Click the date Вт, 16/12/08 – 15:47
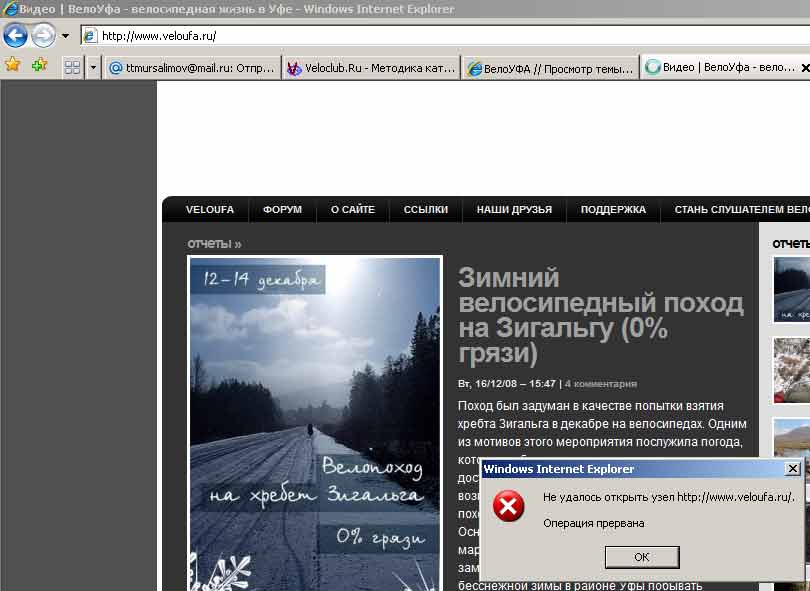The image size is (810, 591). click(506, 384)
